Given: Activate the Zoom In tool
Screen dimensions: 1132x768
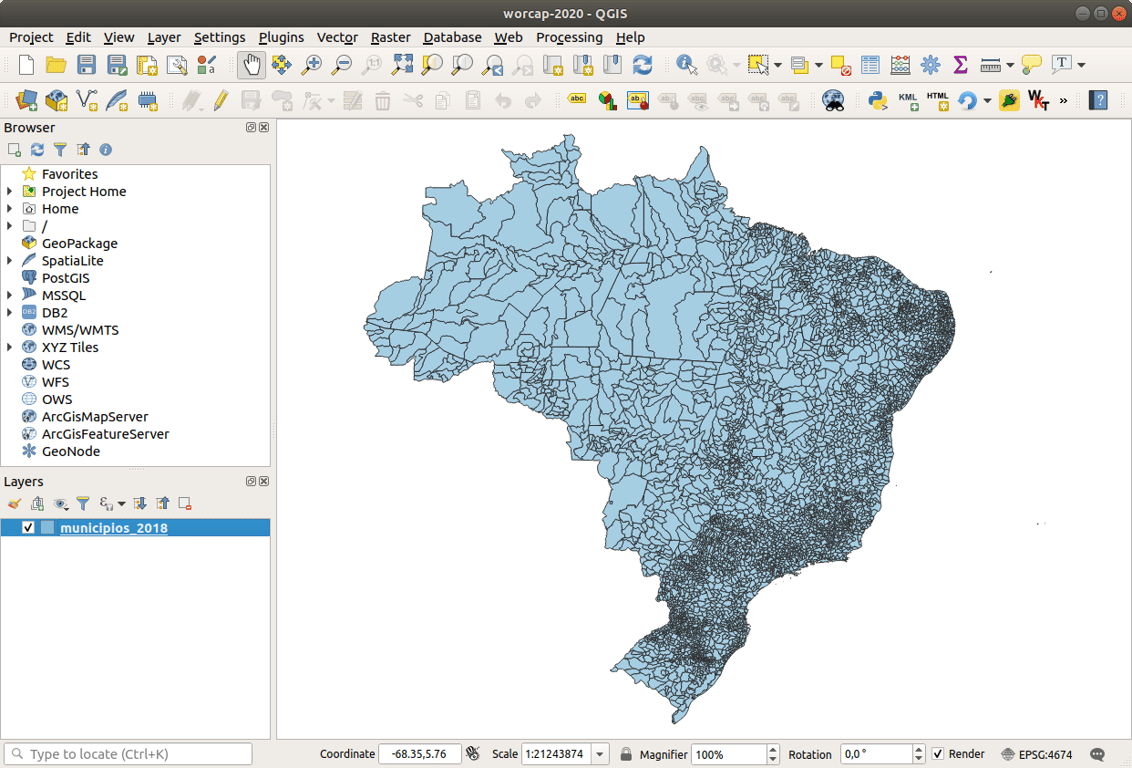Looking at the screenshot, I should (311, 63).
